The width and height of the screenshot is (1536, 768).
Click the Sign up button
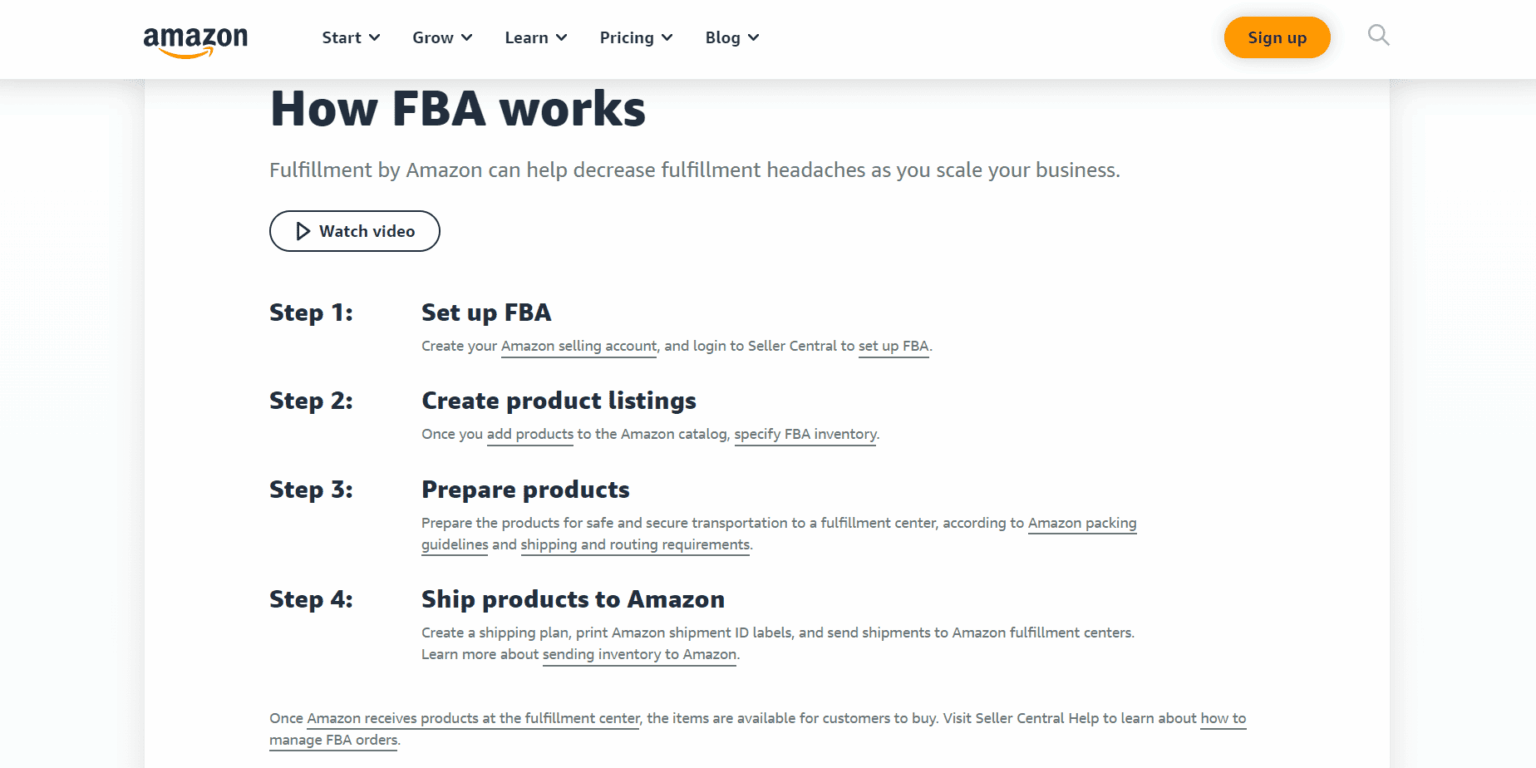[1277, 37]
